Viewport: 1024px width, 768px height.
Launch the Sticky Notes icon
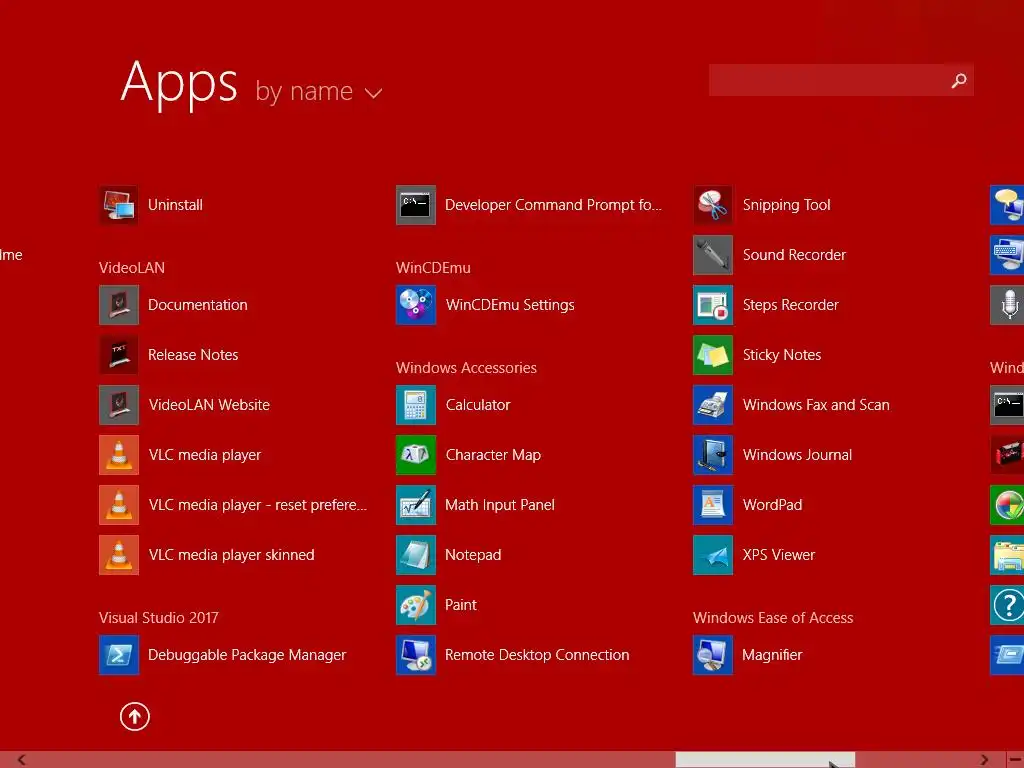click(x=712, y=355)
